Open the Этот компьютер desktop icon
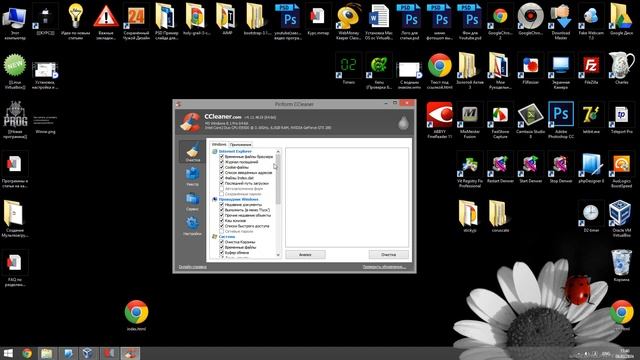640x360 pixels. (x=15, y=21)
